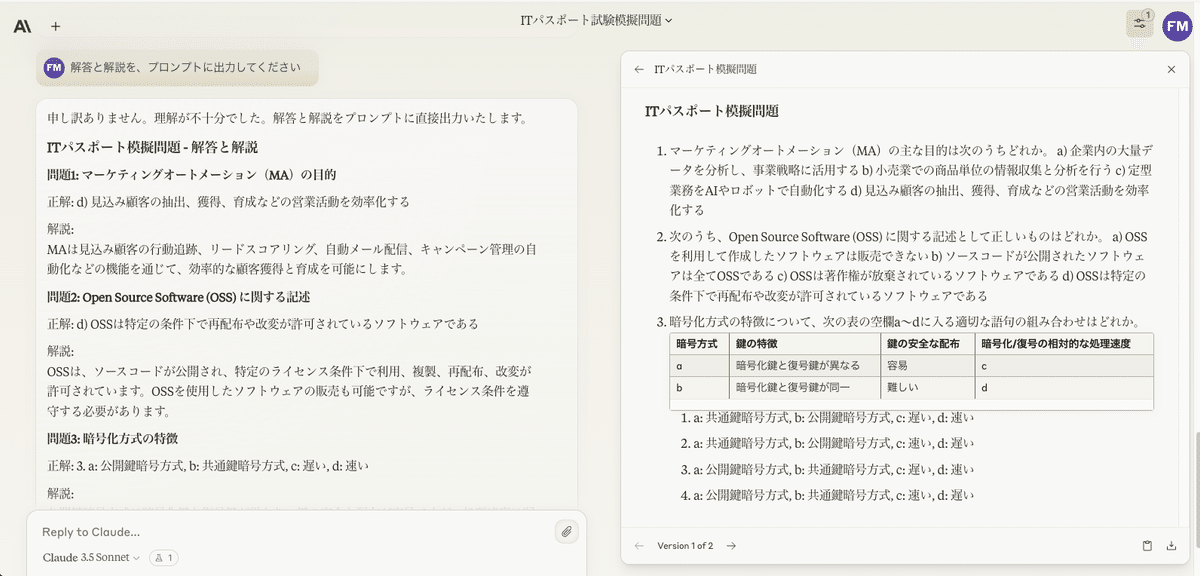Copy artifact contents with clipboard icon
The image size is (1200, 576).
pyautogui.click(x=1148, y=546)
